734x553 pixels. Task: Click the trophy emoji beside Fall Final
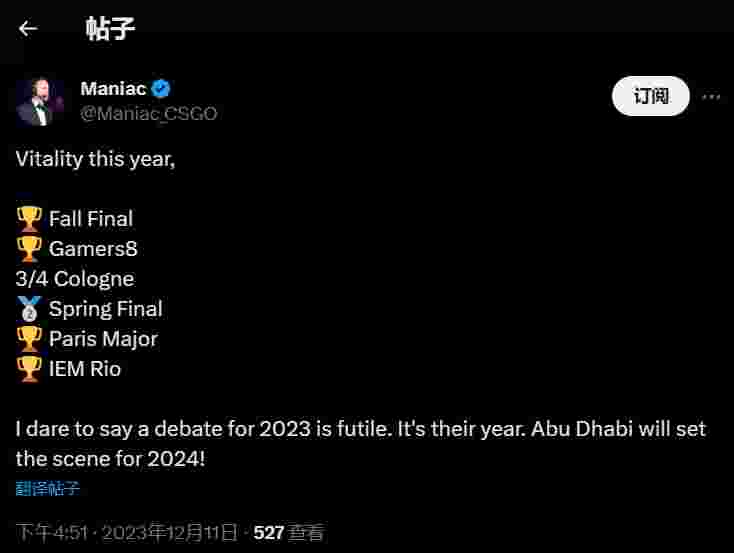[29, 218]
